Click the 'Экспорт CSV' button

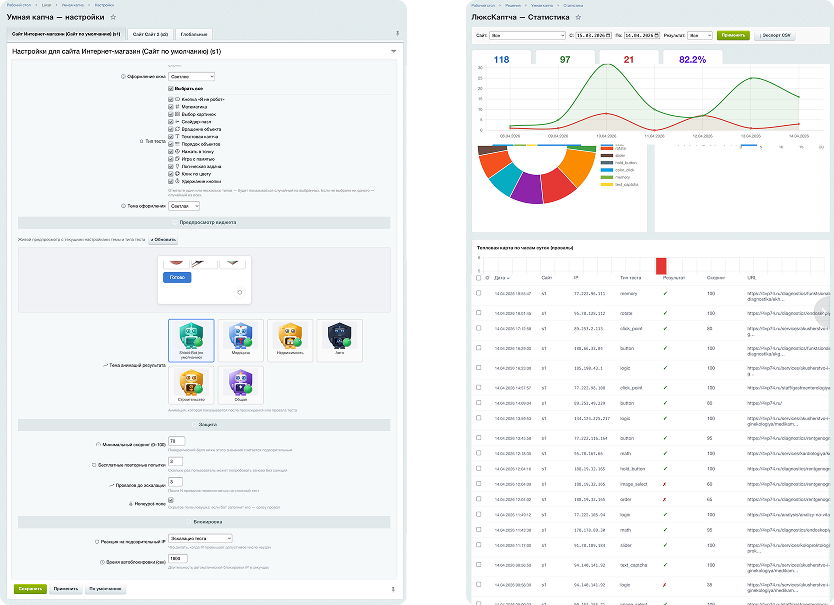coord(772,34)
